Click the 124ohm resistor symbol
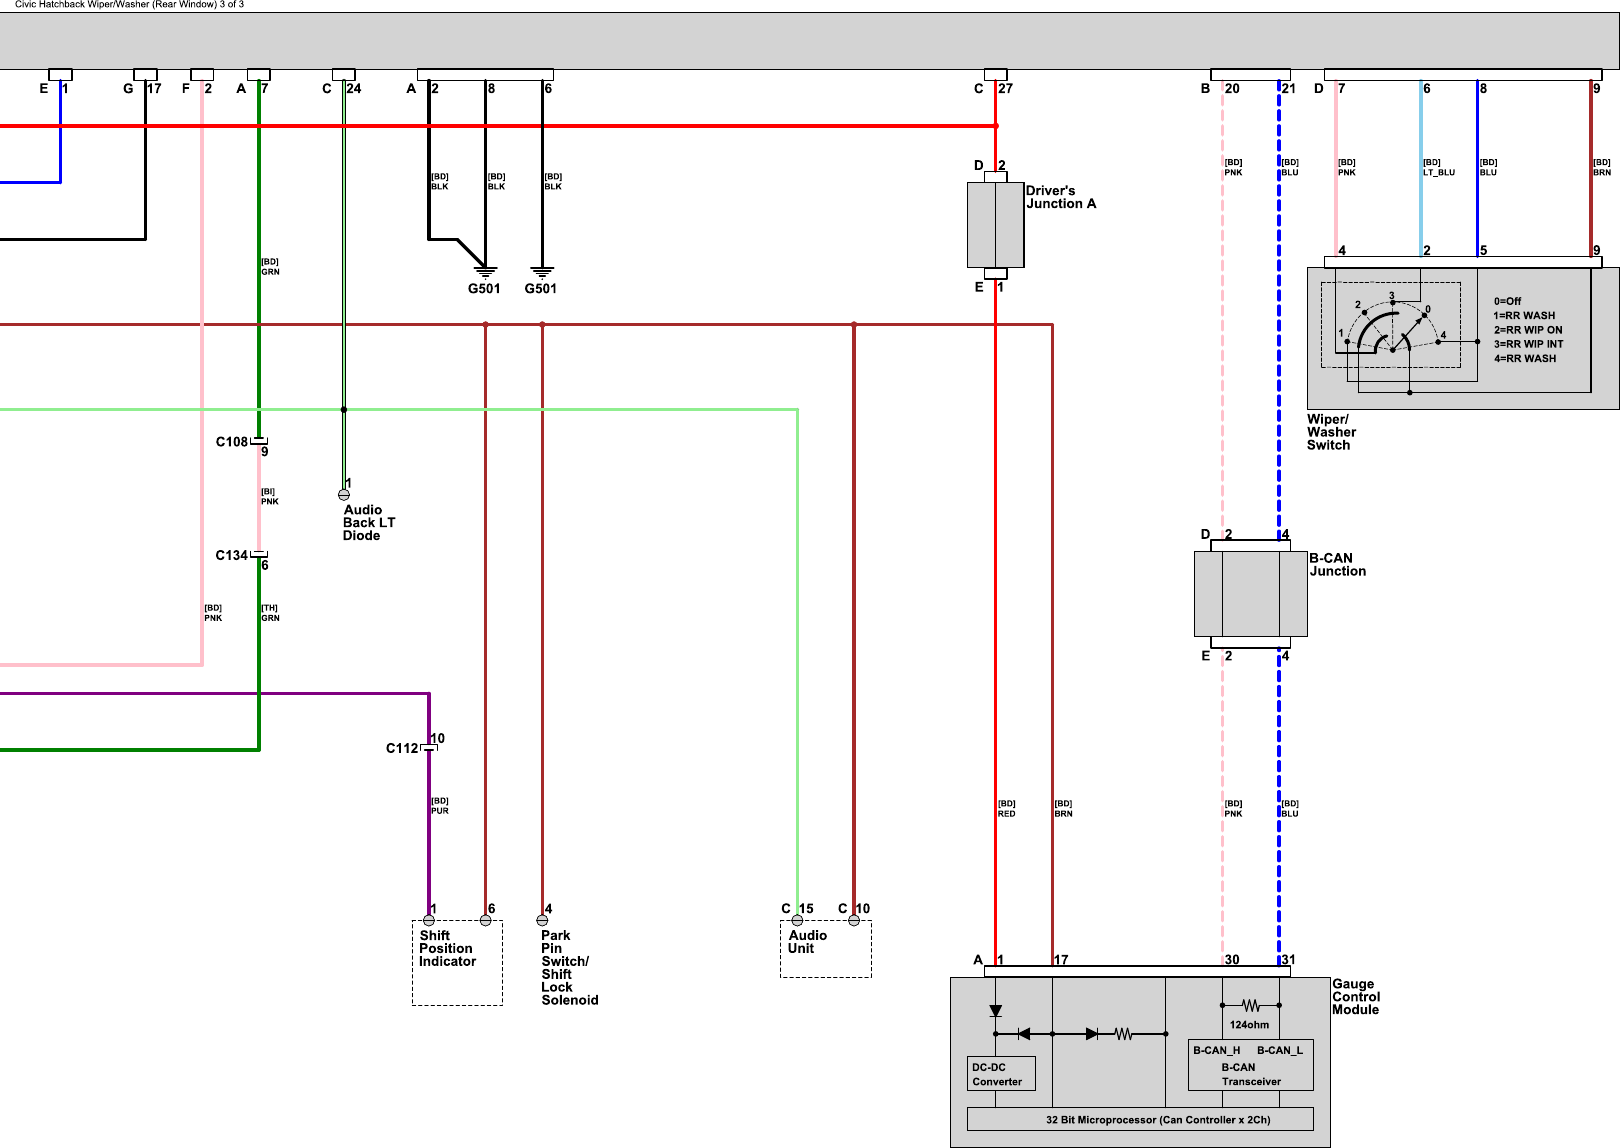The width and height of the screenshot is (1620, 1148). [1250, 1005]
